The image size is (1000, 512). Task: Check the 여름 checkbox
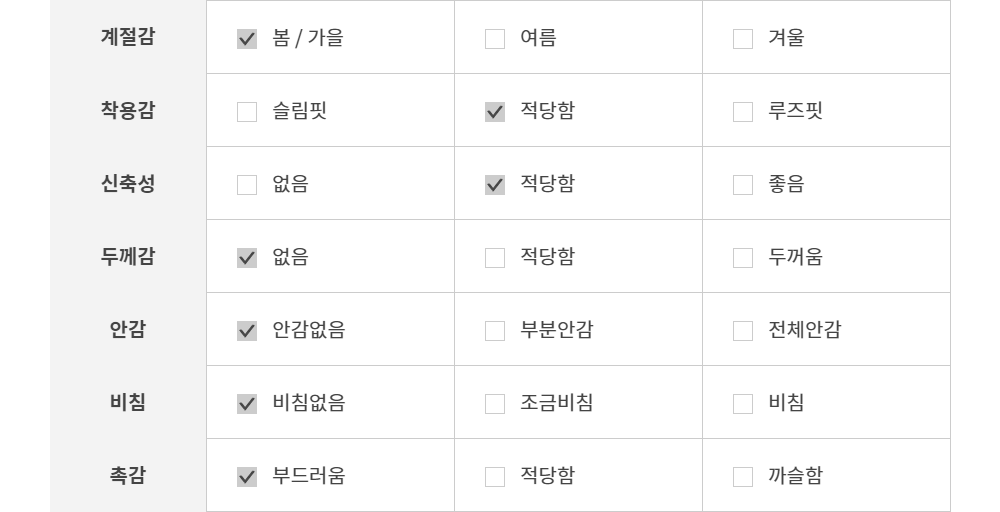[495, 39]
